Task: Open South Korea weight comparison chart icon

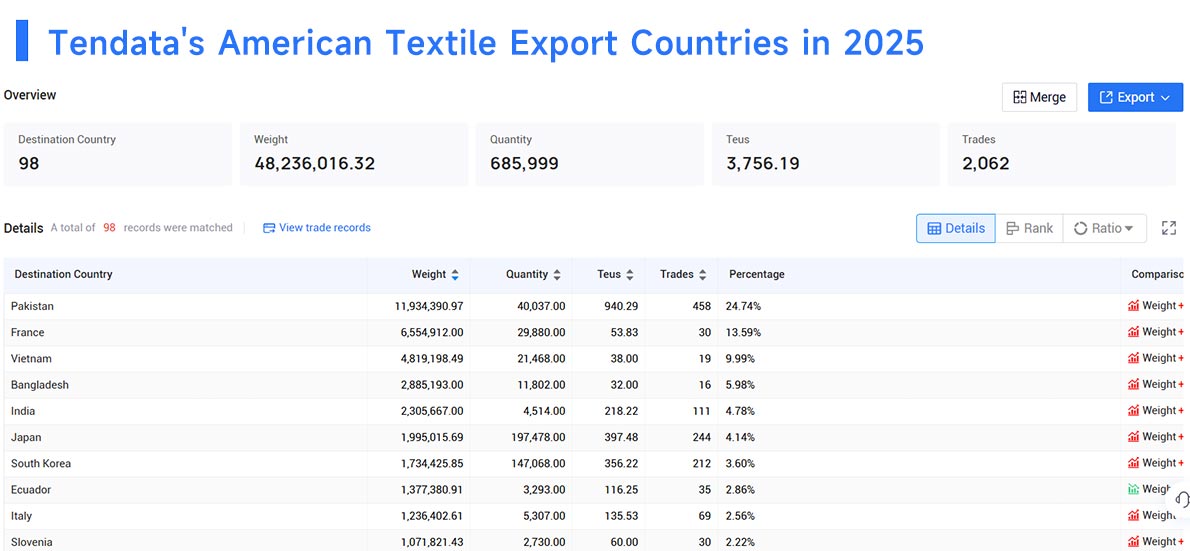Action: [1133, 463]
